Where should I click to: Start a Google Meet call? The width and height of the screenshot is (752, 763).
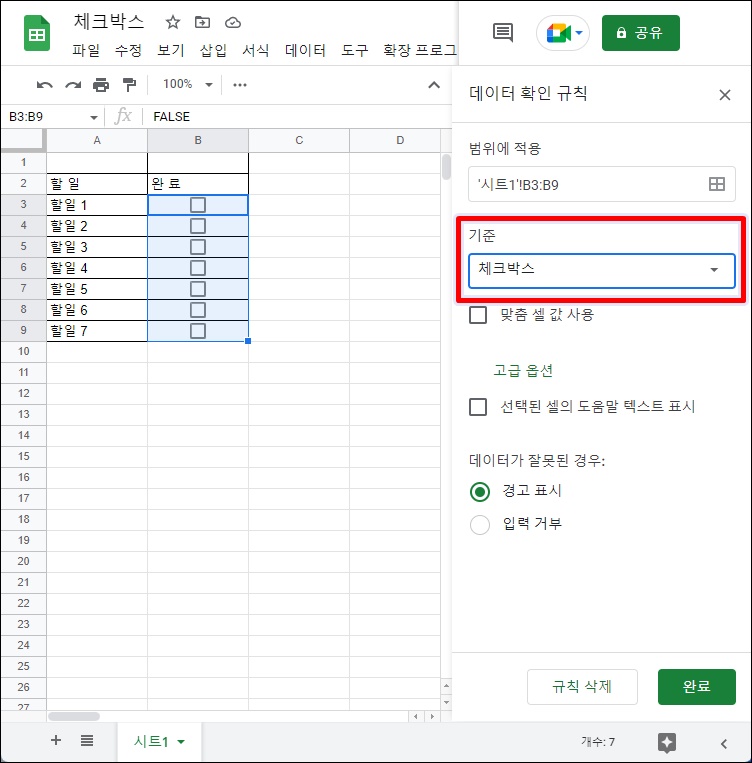[558, 33]
